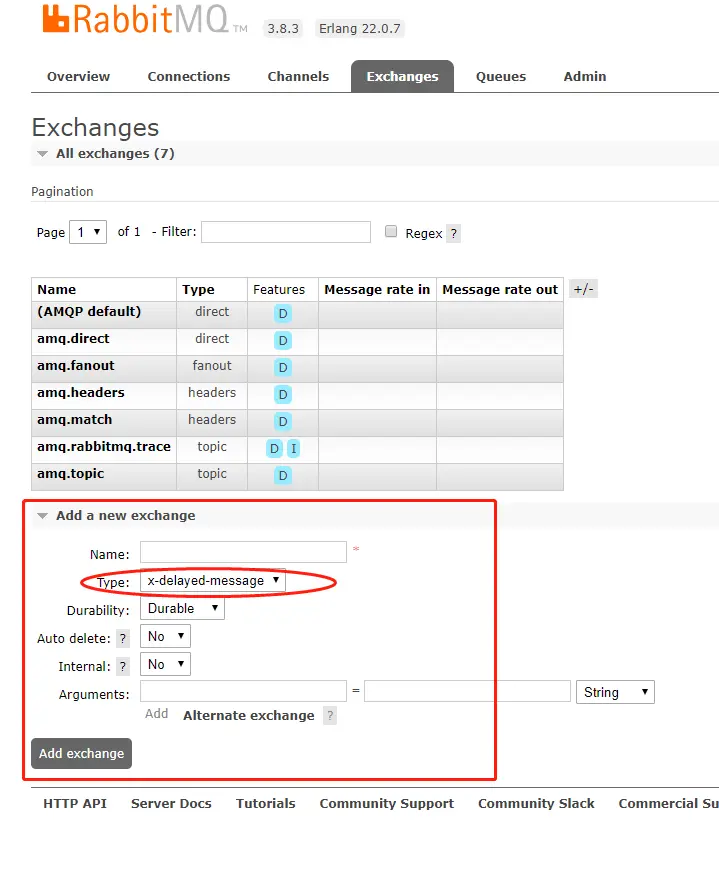
Task: Open the Tutorials footer link
Action: coord(266,804)
